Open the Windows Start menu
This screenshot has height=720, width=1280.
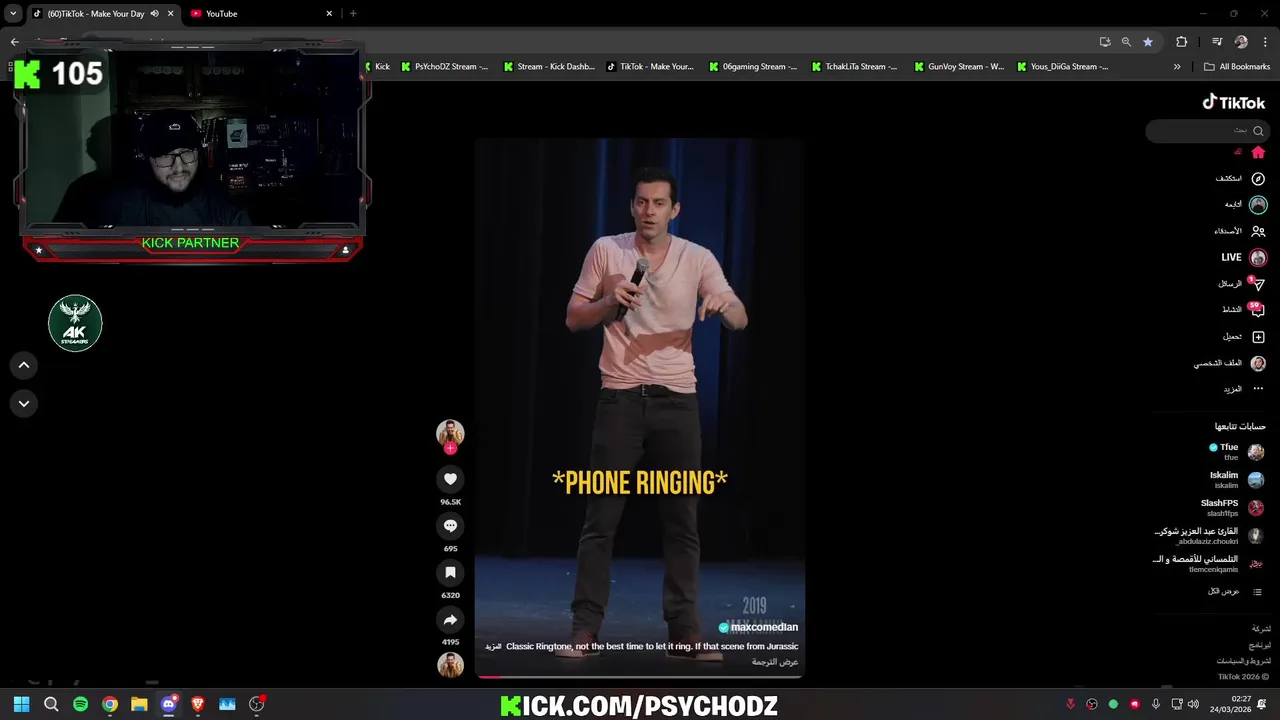[x=22, y=704]
